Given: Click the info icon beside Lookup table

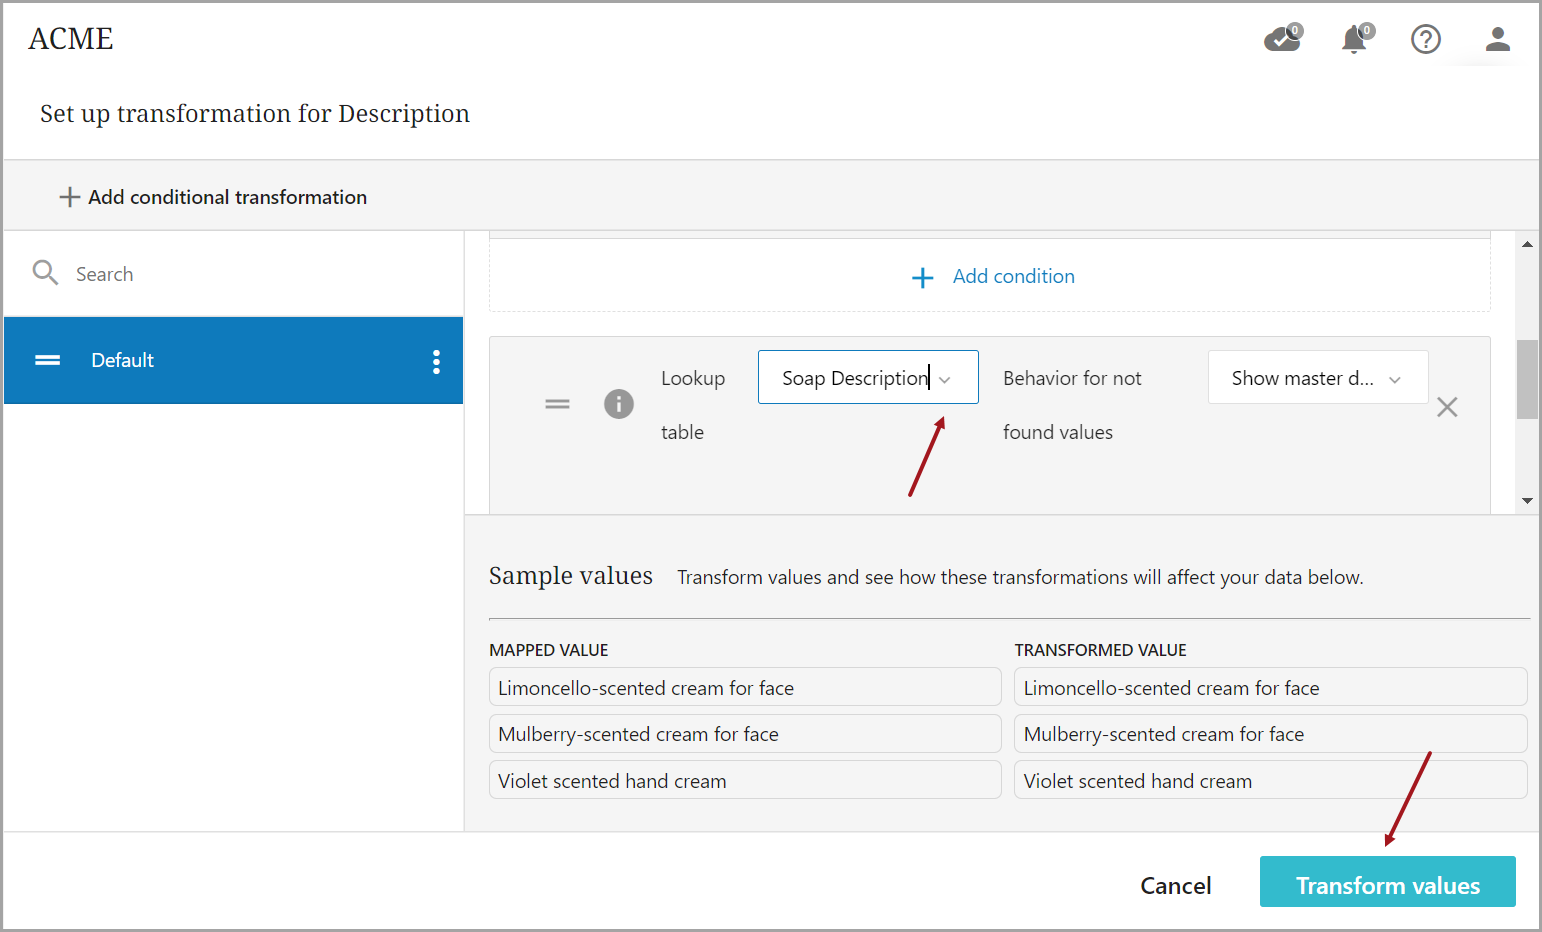Looking at the screenshot, I should coord(619,404).
